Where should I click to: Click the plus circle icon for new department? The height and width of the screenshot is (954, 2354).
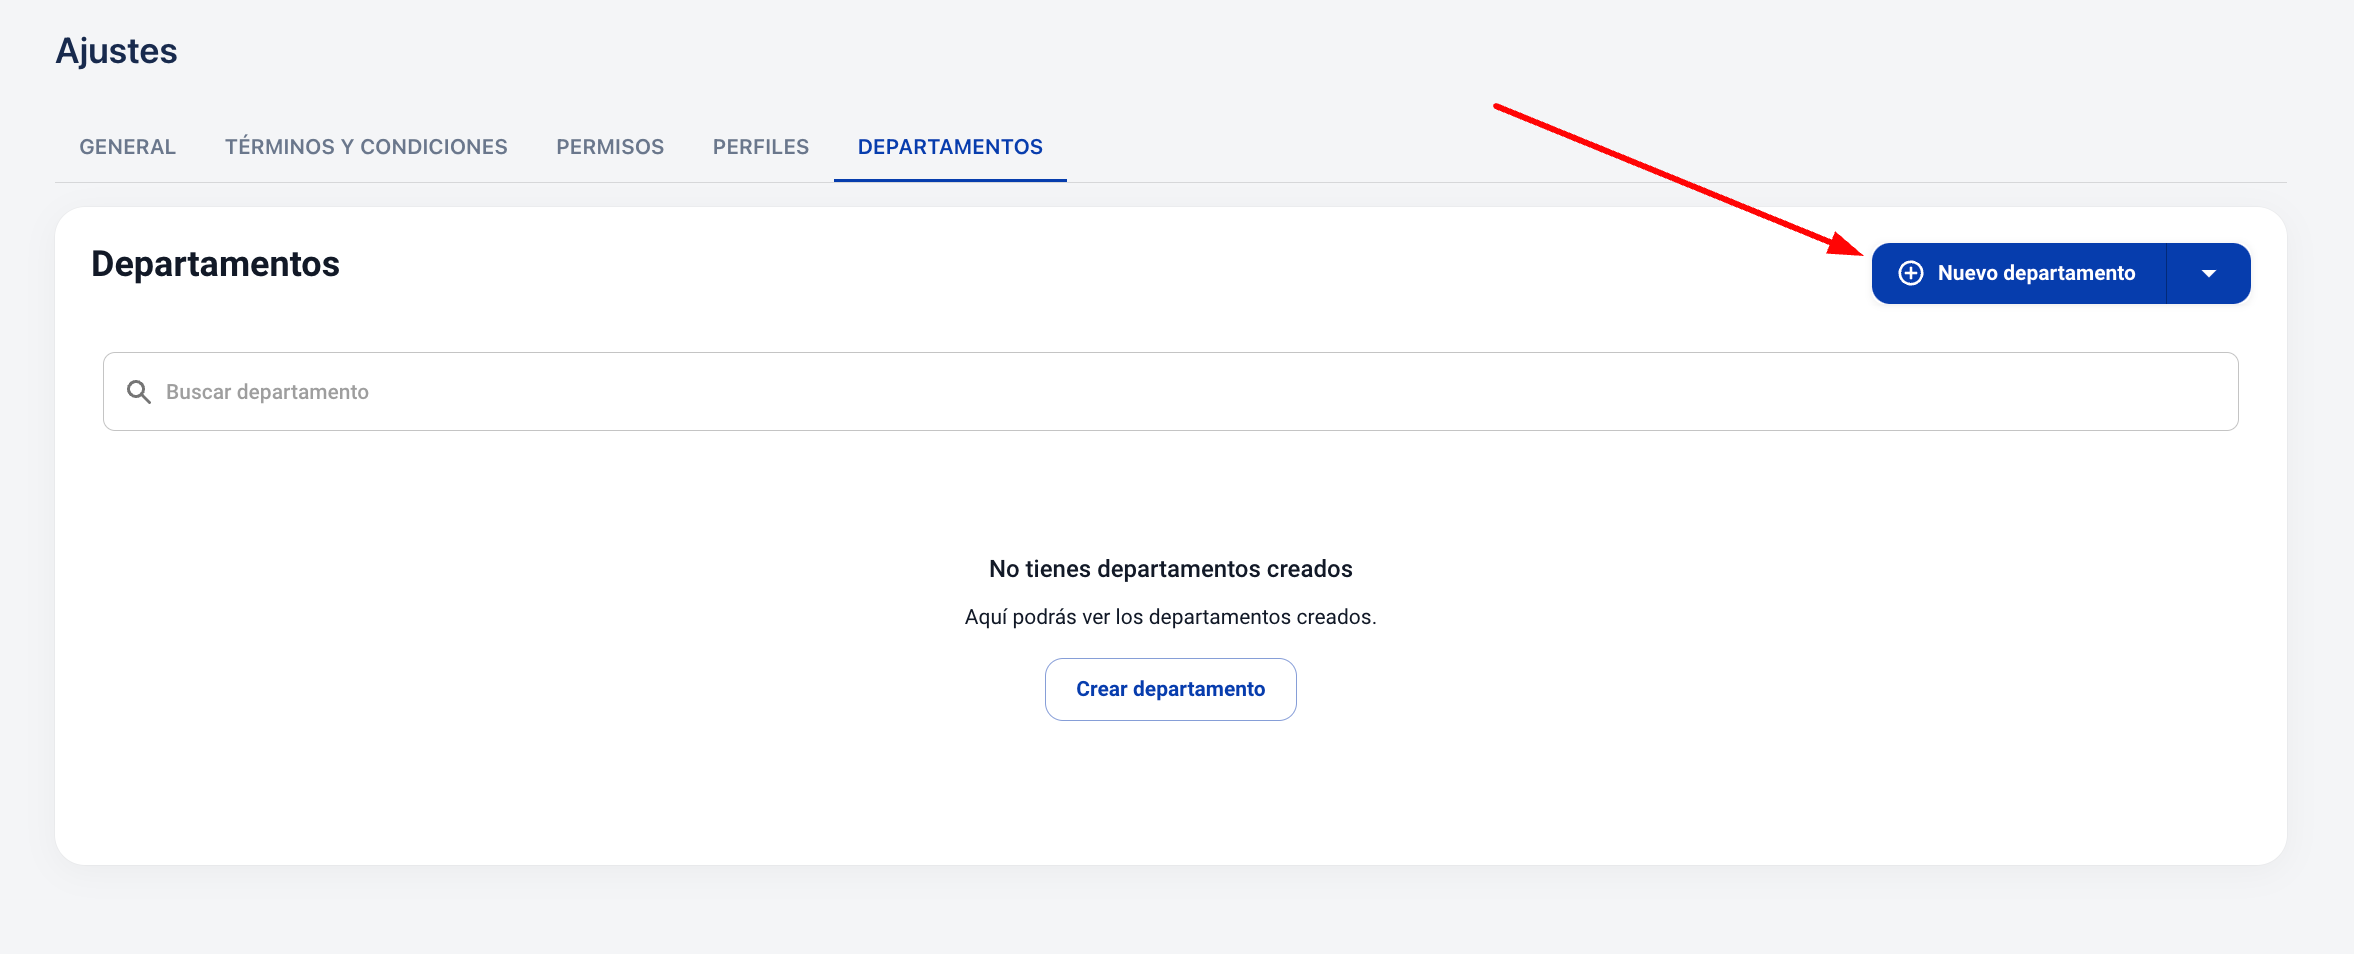click(1910, 273)
